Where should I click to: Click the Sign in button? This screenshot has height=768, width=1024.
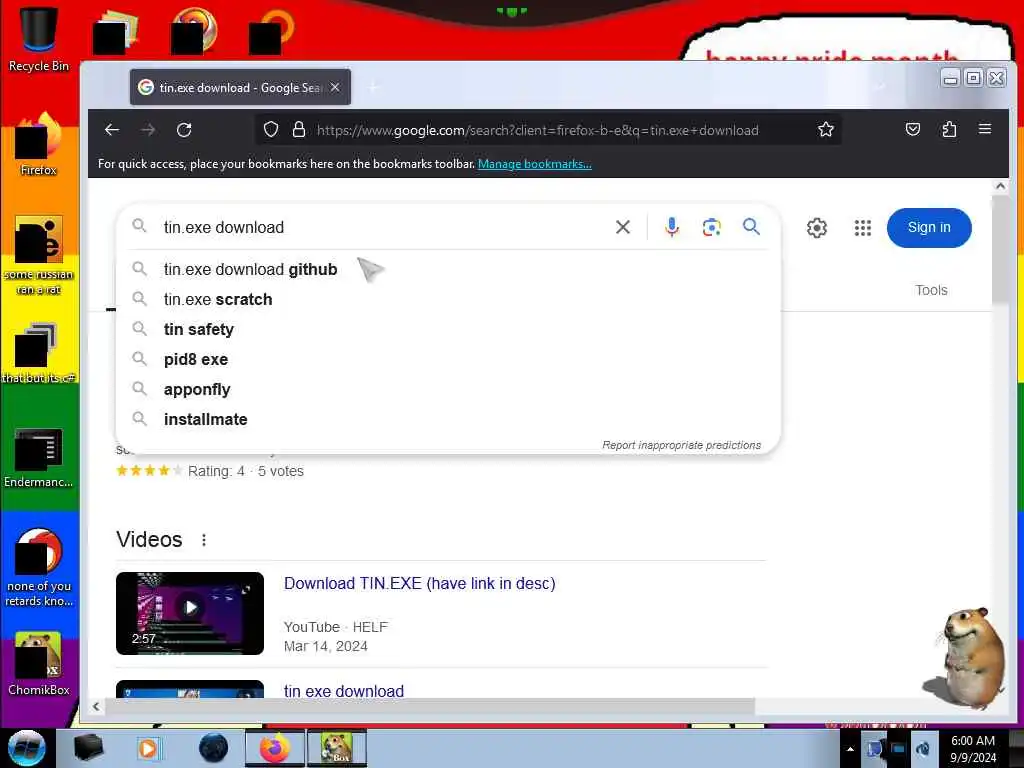pos(929,227)
